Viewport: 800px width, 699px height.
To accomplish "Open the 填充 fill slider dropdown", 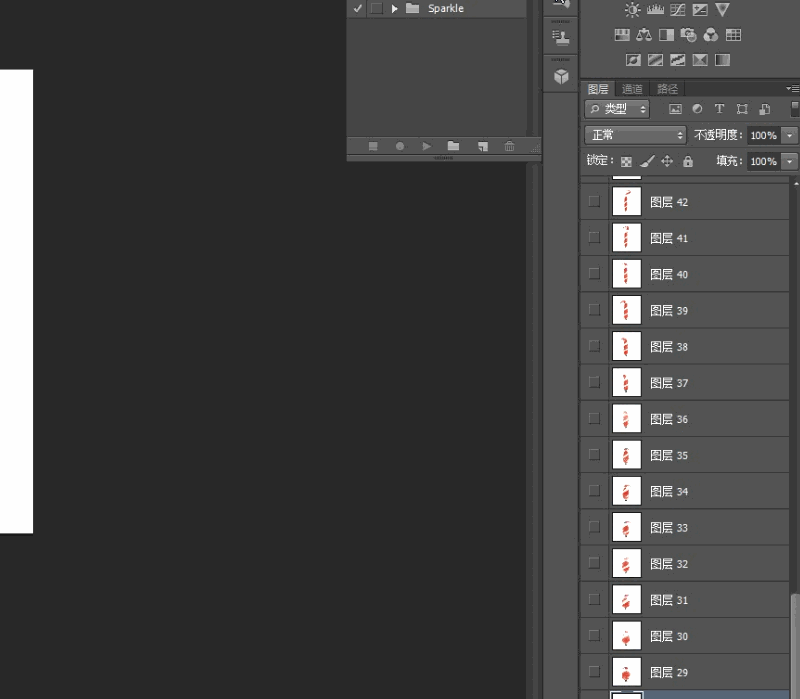I will [789, 161].
